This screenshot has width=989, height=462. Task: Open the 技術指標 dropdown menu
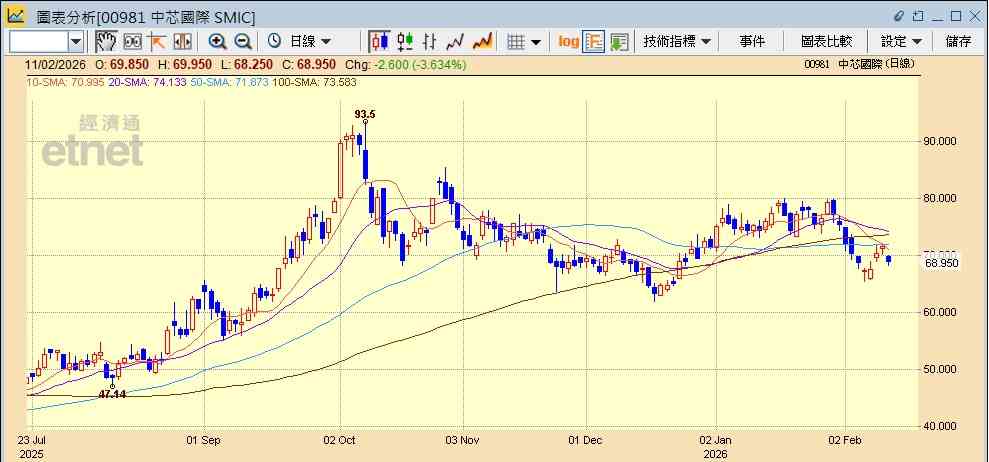(676, 42)
